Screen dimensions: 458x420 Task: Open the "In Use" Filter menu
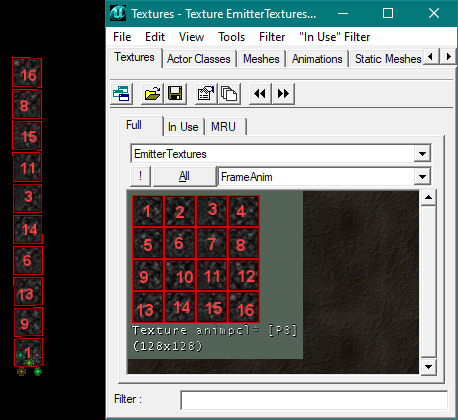[335, 37]
